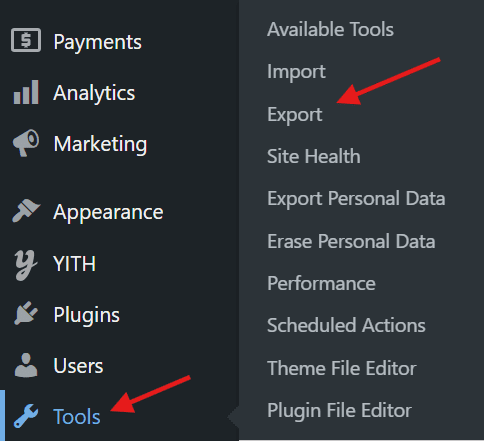Go to Performance settings
This screenshot has width=484, height=441.
321,284
